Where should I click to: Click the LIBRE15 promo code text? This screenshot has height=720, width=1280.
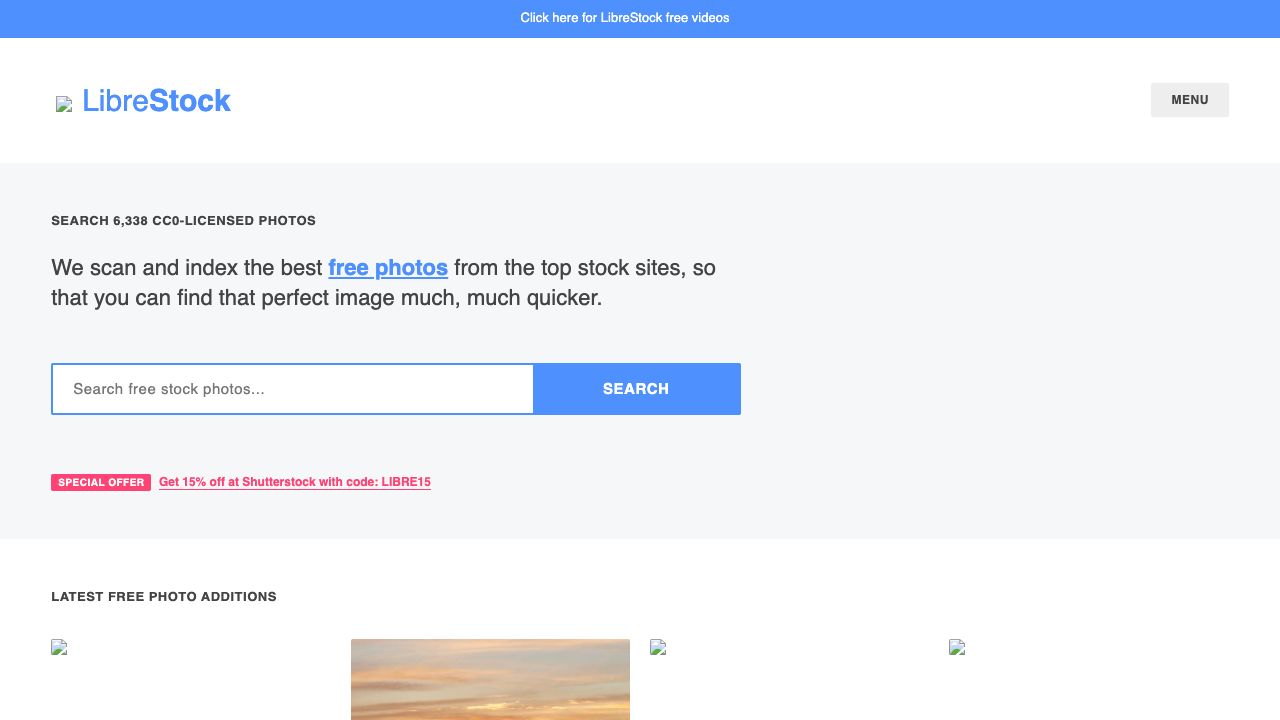406,482
